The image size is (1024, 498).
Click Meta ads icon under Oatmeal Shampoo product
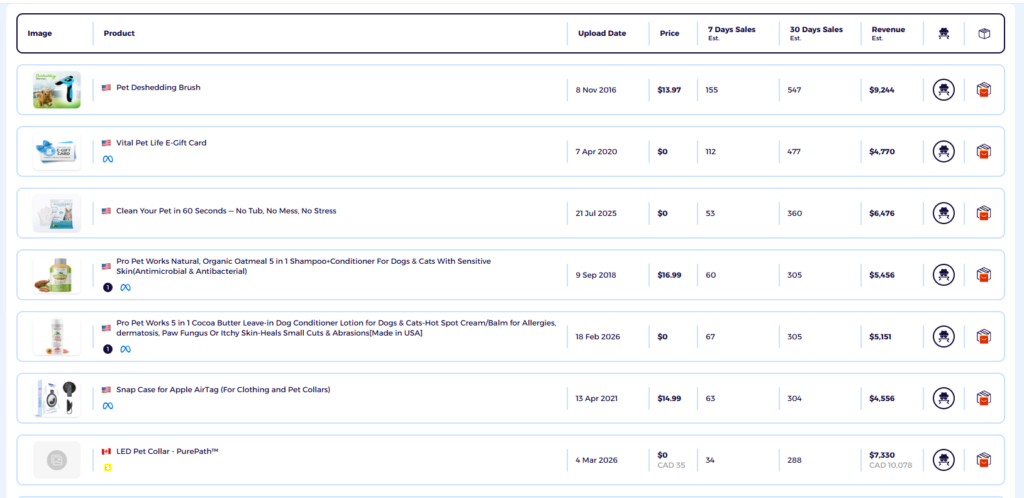(125, 287)
